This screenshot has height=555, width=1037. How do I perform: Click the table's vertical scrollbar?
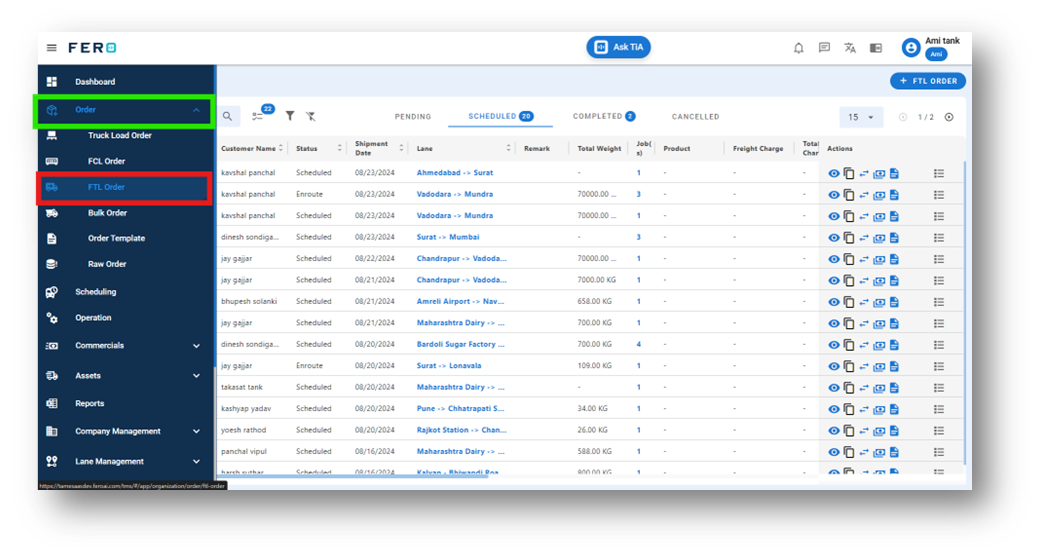point(964,312)
